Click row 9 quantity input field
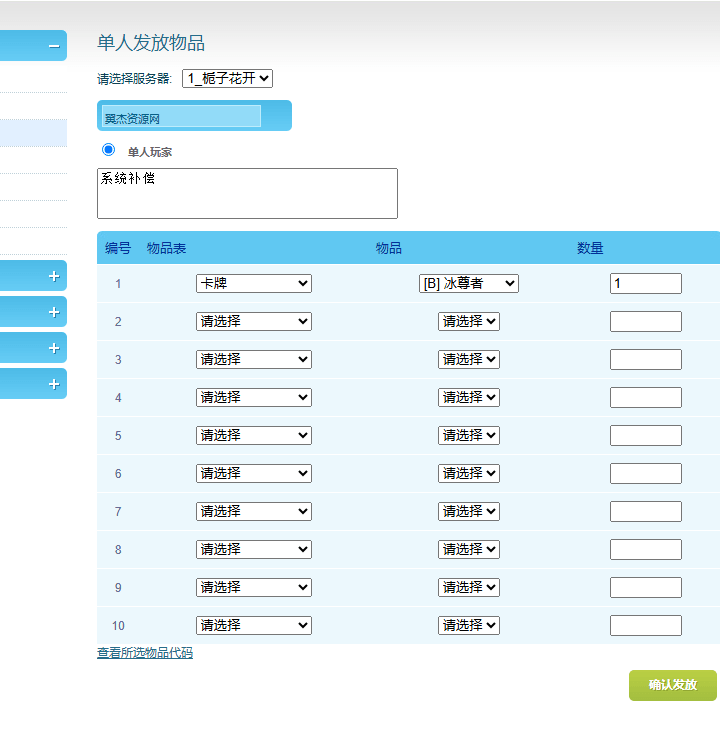Viewport: 720px width, 743px height. pyautogui.click(x=646, y=587)
